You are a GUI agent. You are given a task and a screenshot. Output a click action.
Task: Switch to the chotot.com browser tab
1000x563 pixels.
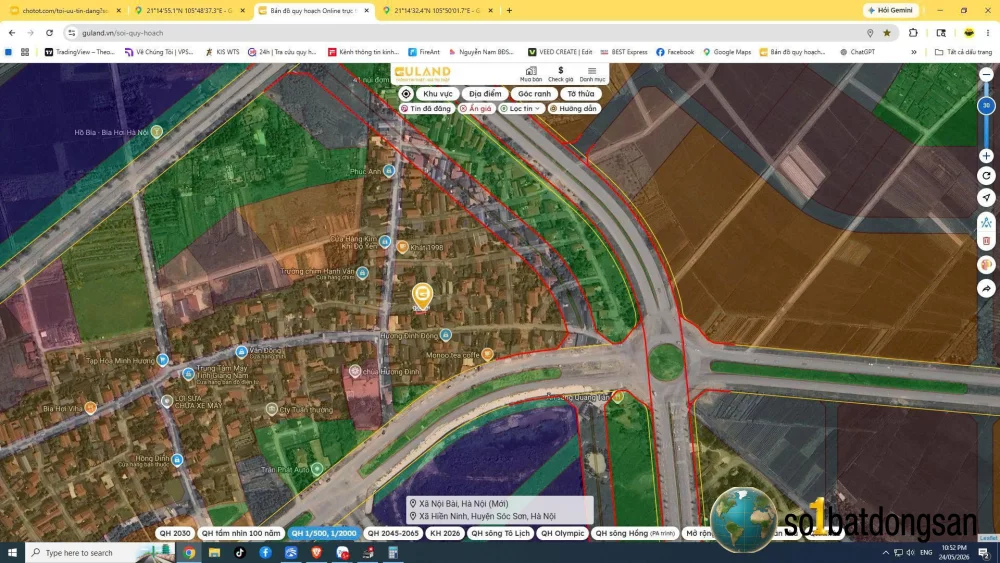point(65,10)
